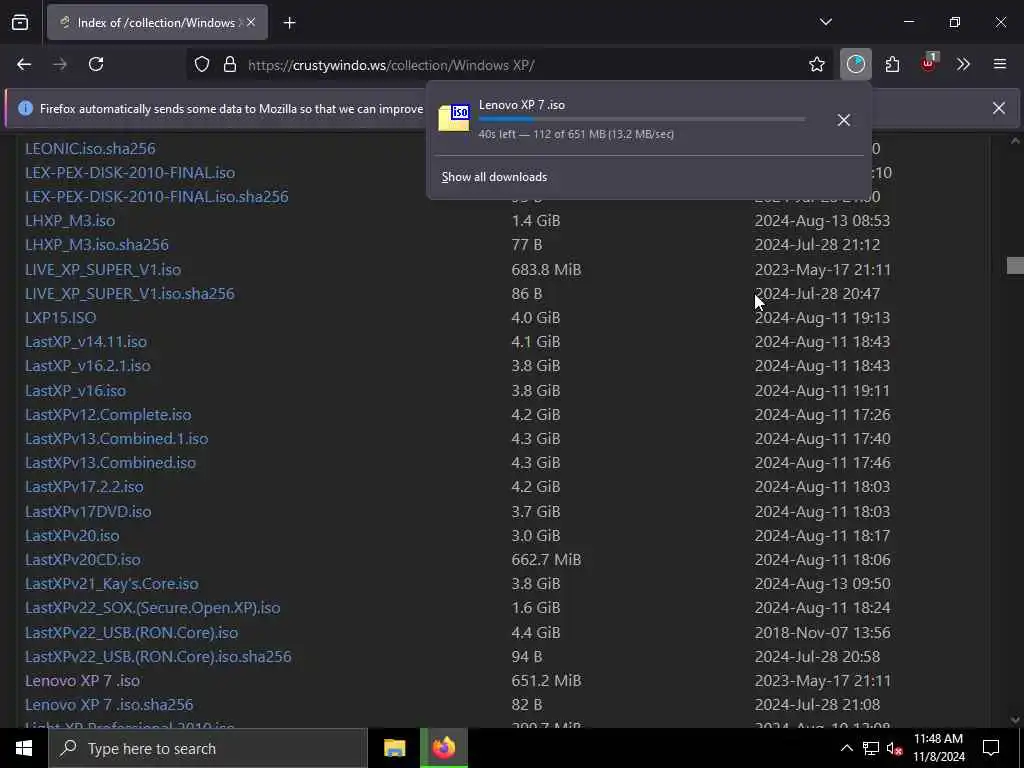Download LIVE_XP_SUPER_V1.iso
Image resolution: width=1024 pixels, height=768 pixels.
[103, 269]
